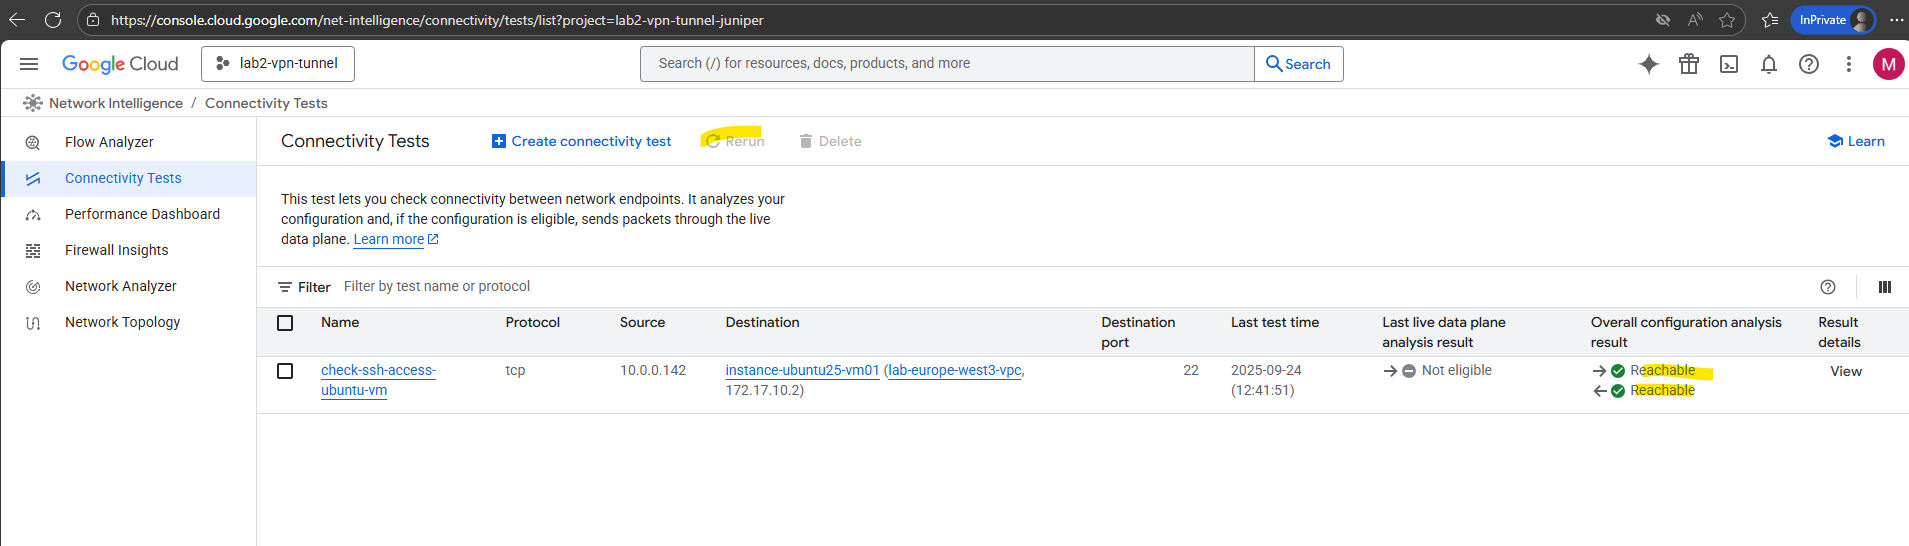Tick the checkbox for check-ssh-access-ubuntu-vm
The image size is (1909, 546).
coord(285,371)
